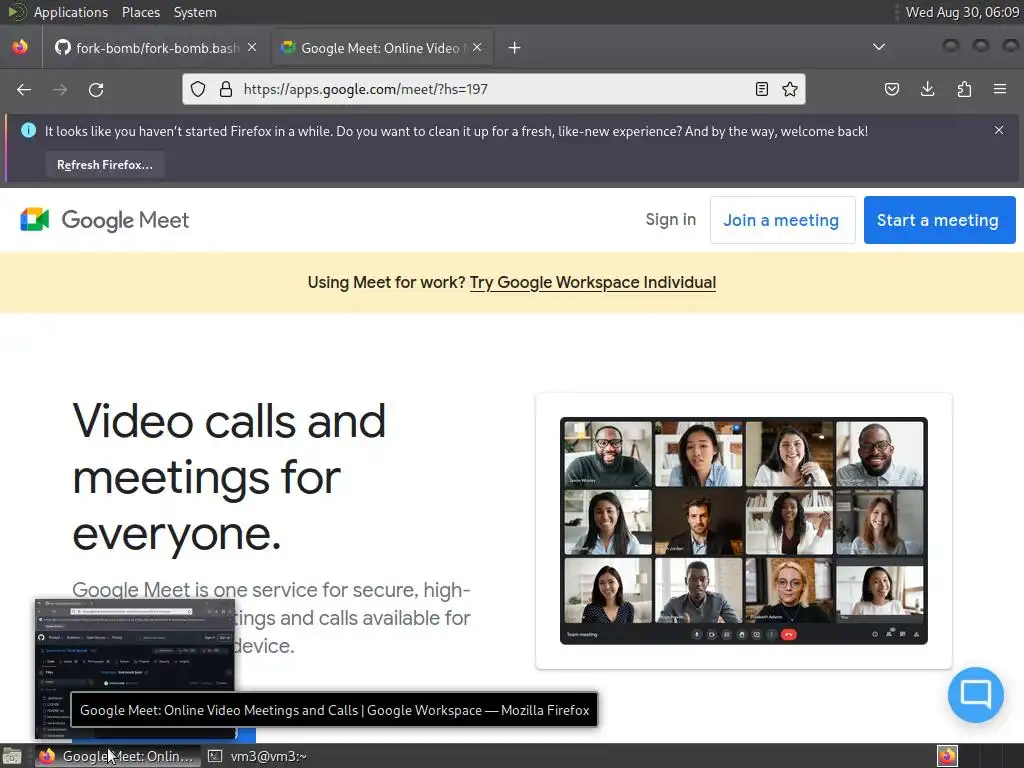This screenshot has height=768, width=1024.
Task: Open Save to Pocket button
Action: coord(891,89)
